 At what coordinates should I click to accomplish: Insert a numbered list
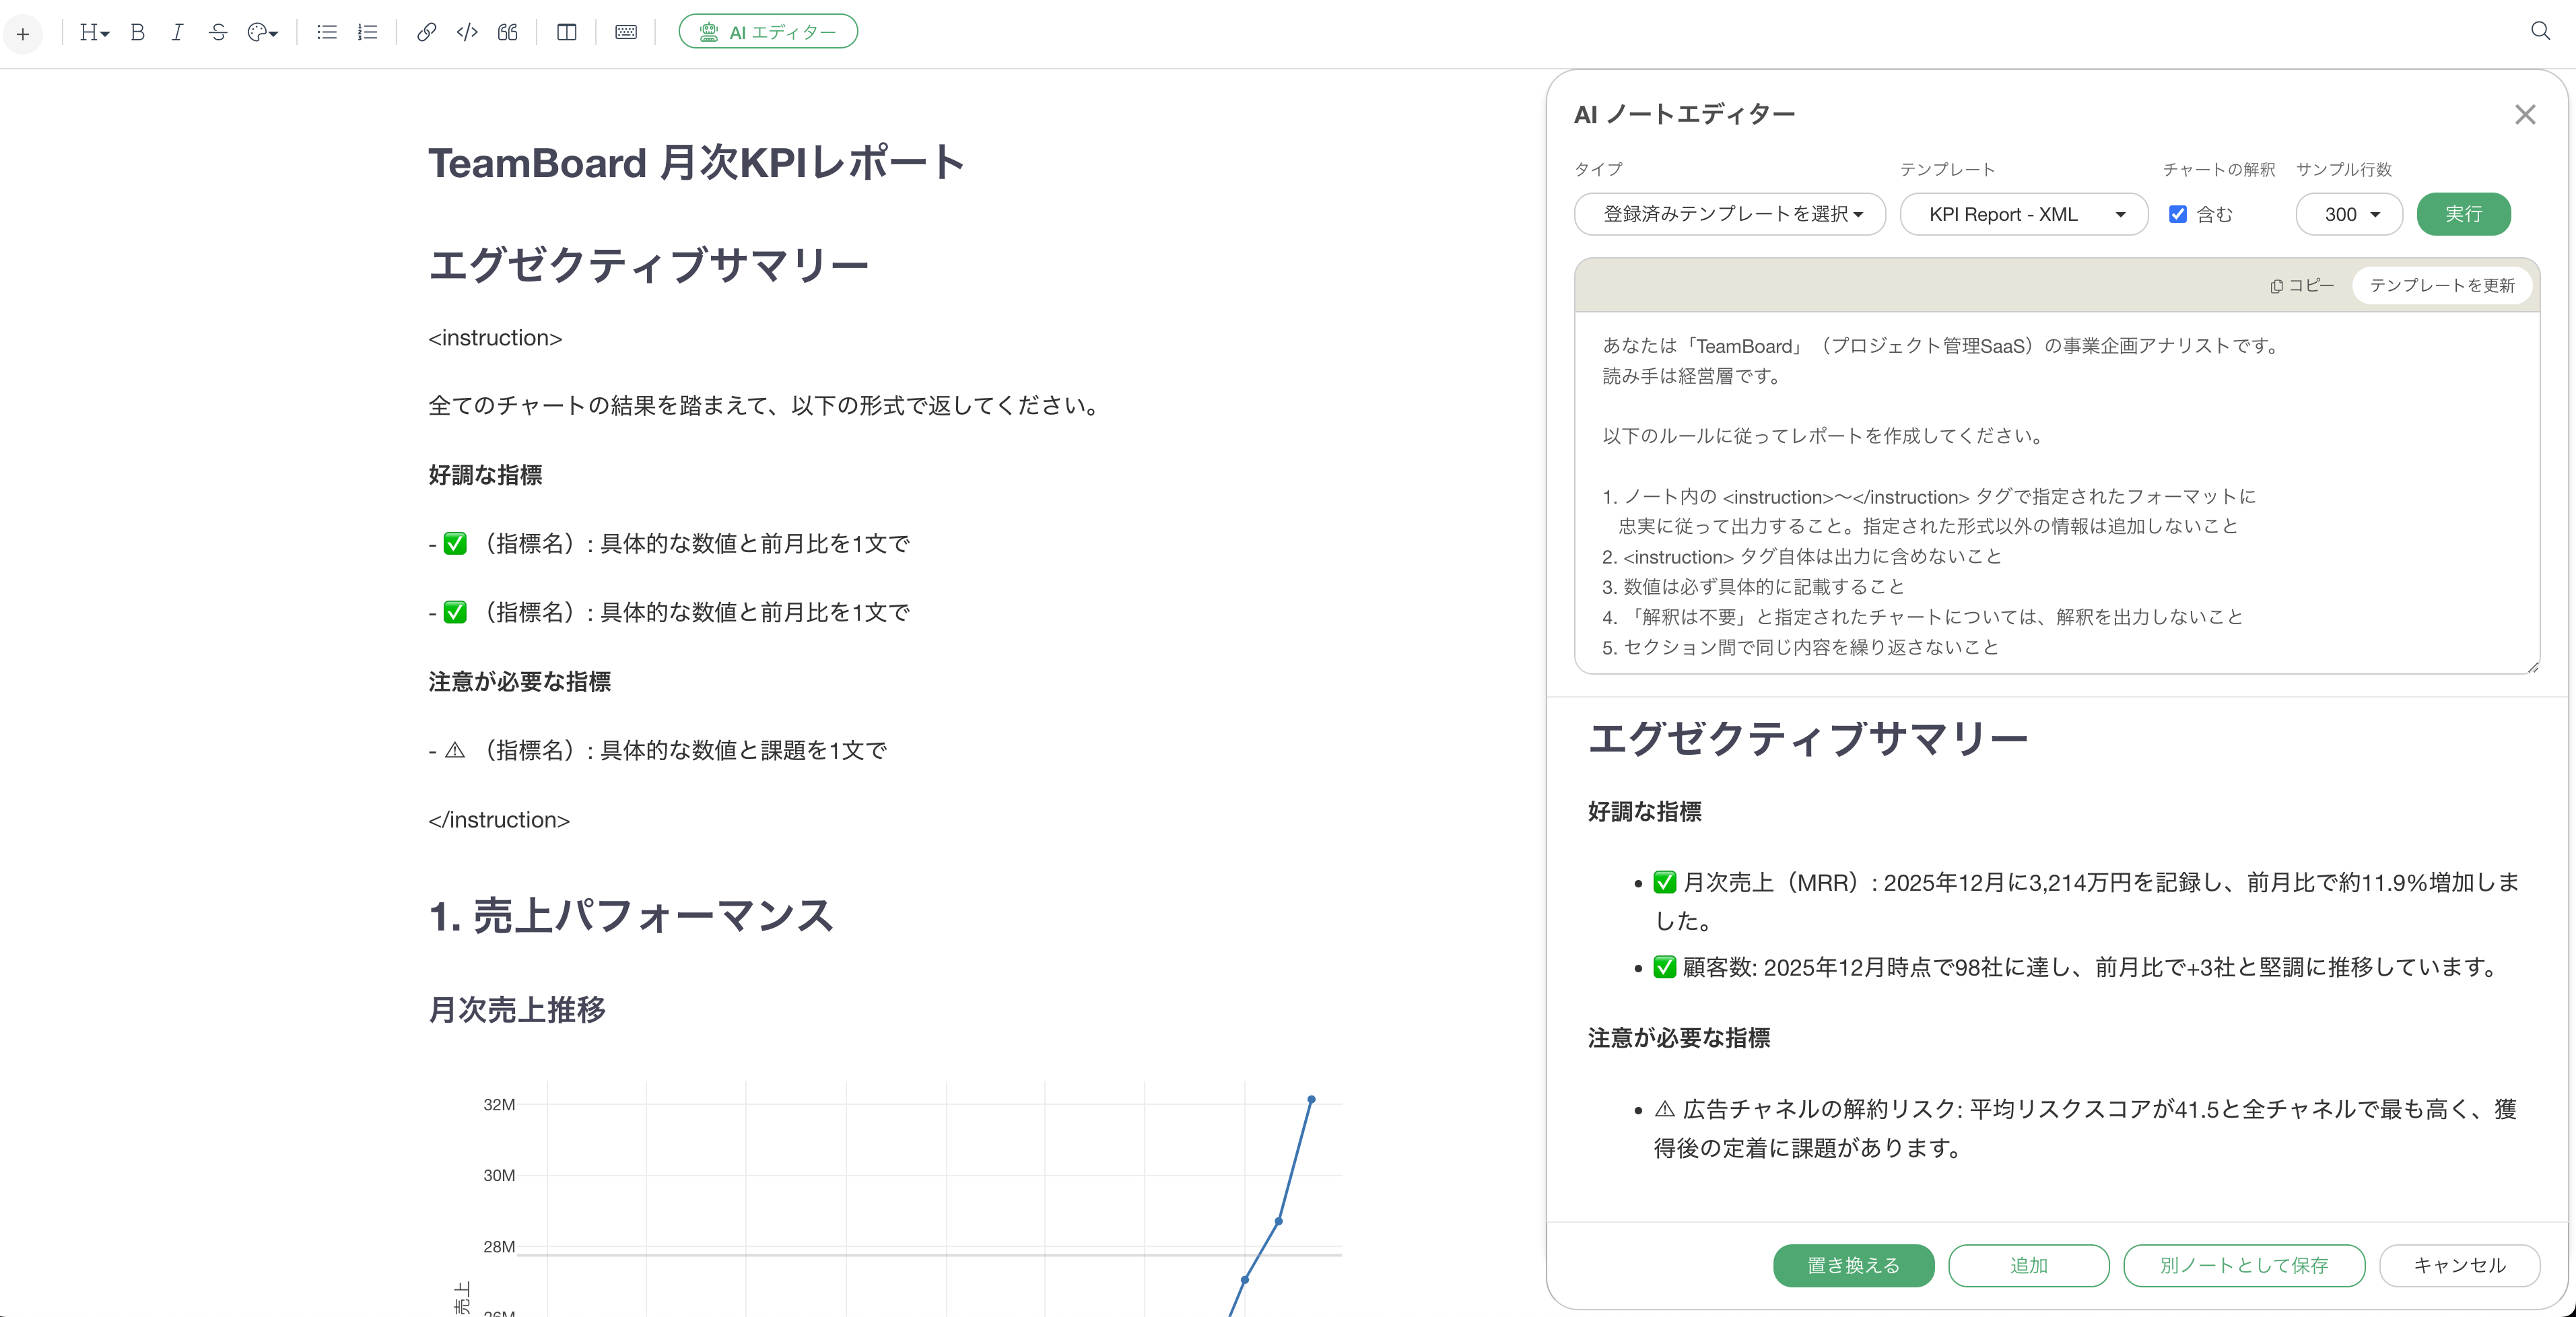[367, 32]
